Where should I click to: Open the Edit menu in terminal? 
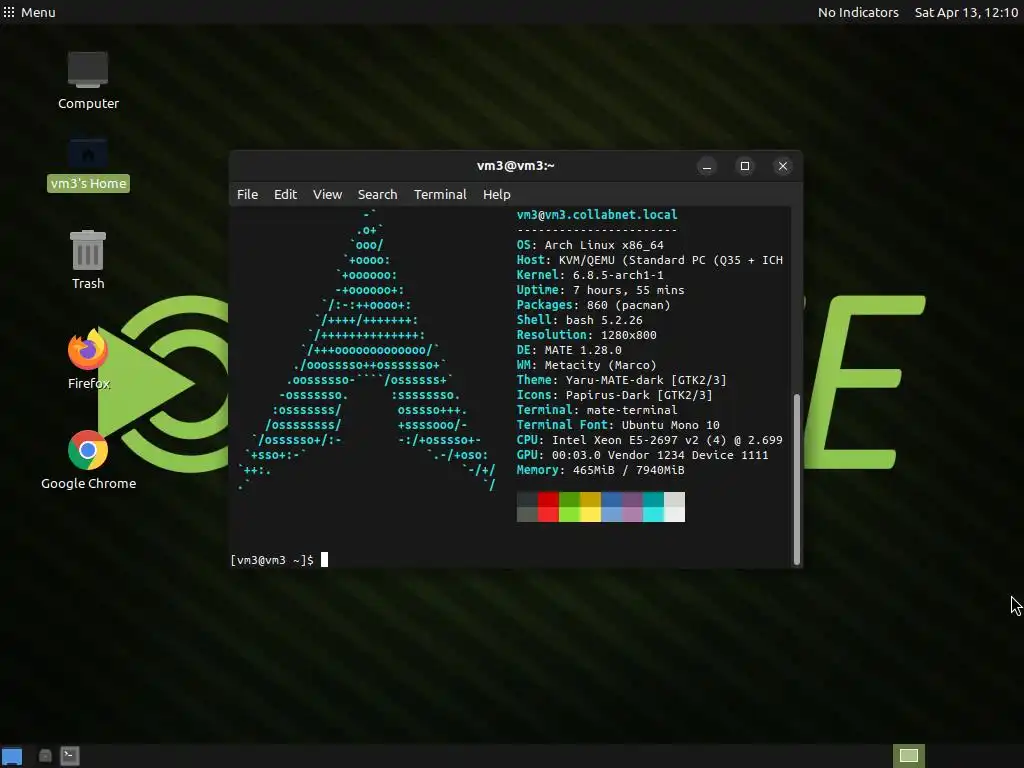pos(285,195)
